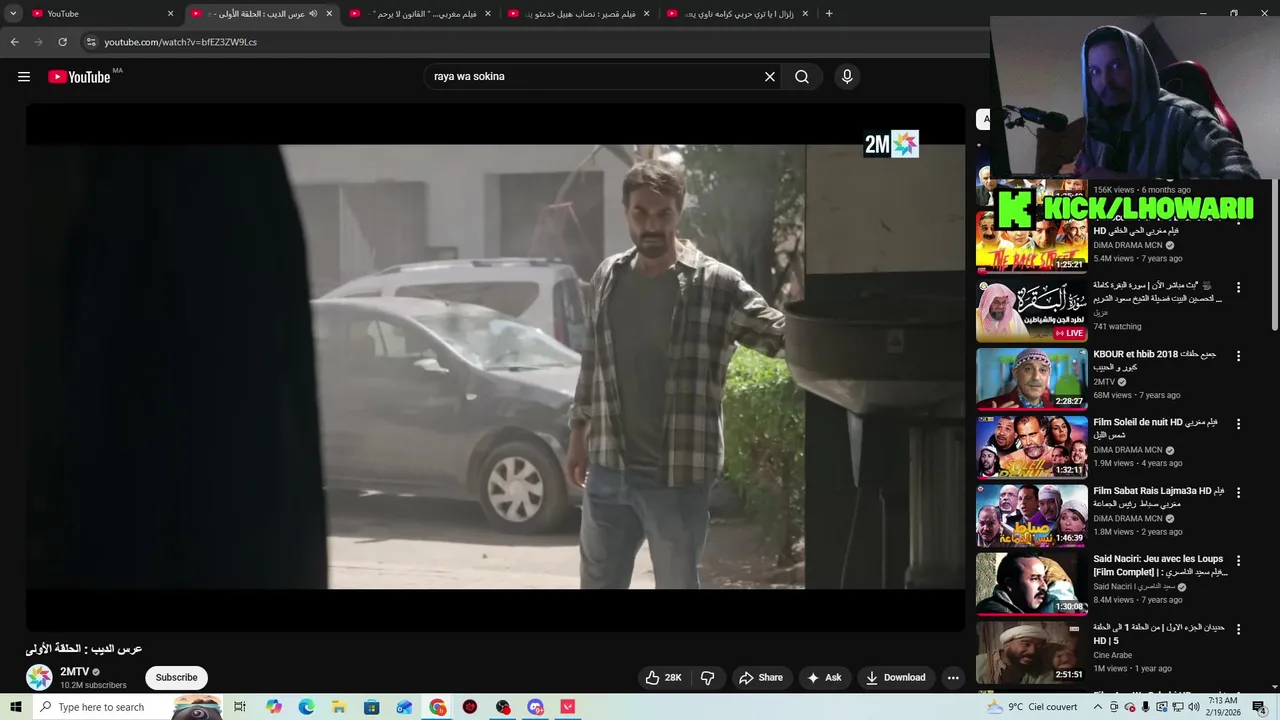Launch Copilot from the taskbar
The height and width of the screenshot is (720, 1280).
click(274, 707)
